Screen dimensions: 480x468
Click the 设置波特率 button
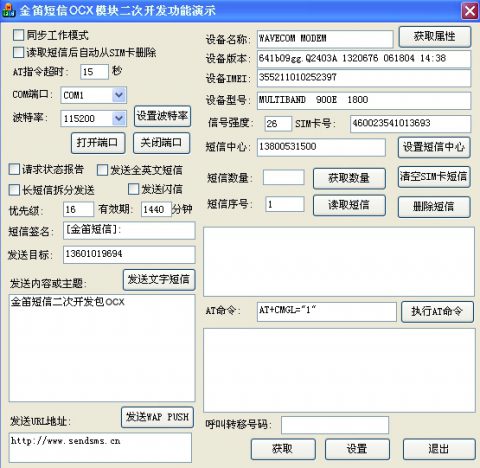[x=162, y=116]
